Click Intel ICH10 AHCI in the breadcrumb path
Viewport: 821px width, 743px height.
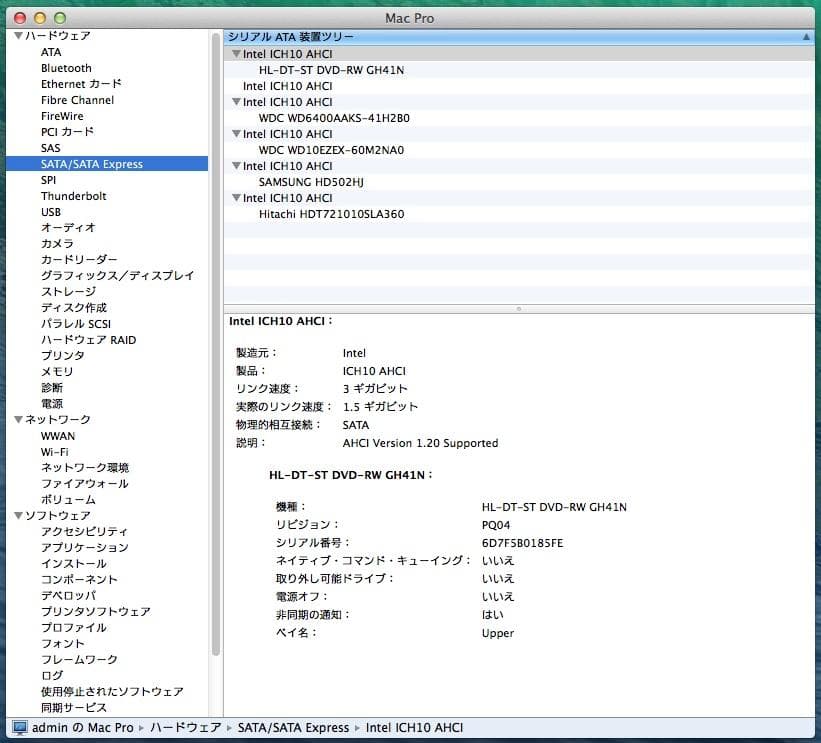pos(417,727)
